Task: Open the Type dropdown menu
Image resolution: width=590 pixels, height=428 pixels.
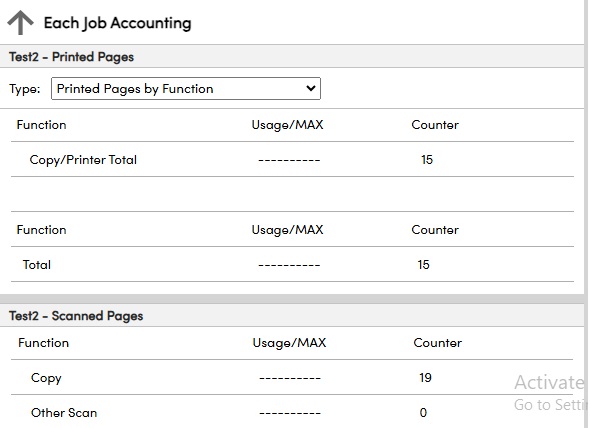Action: 186,88
